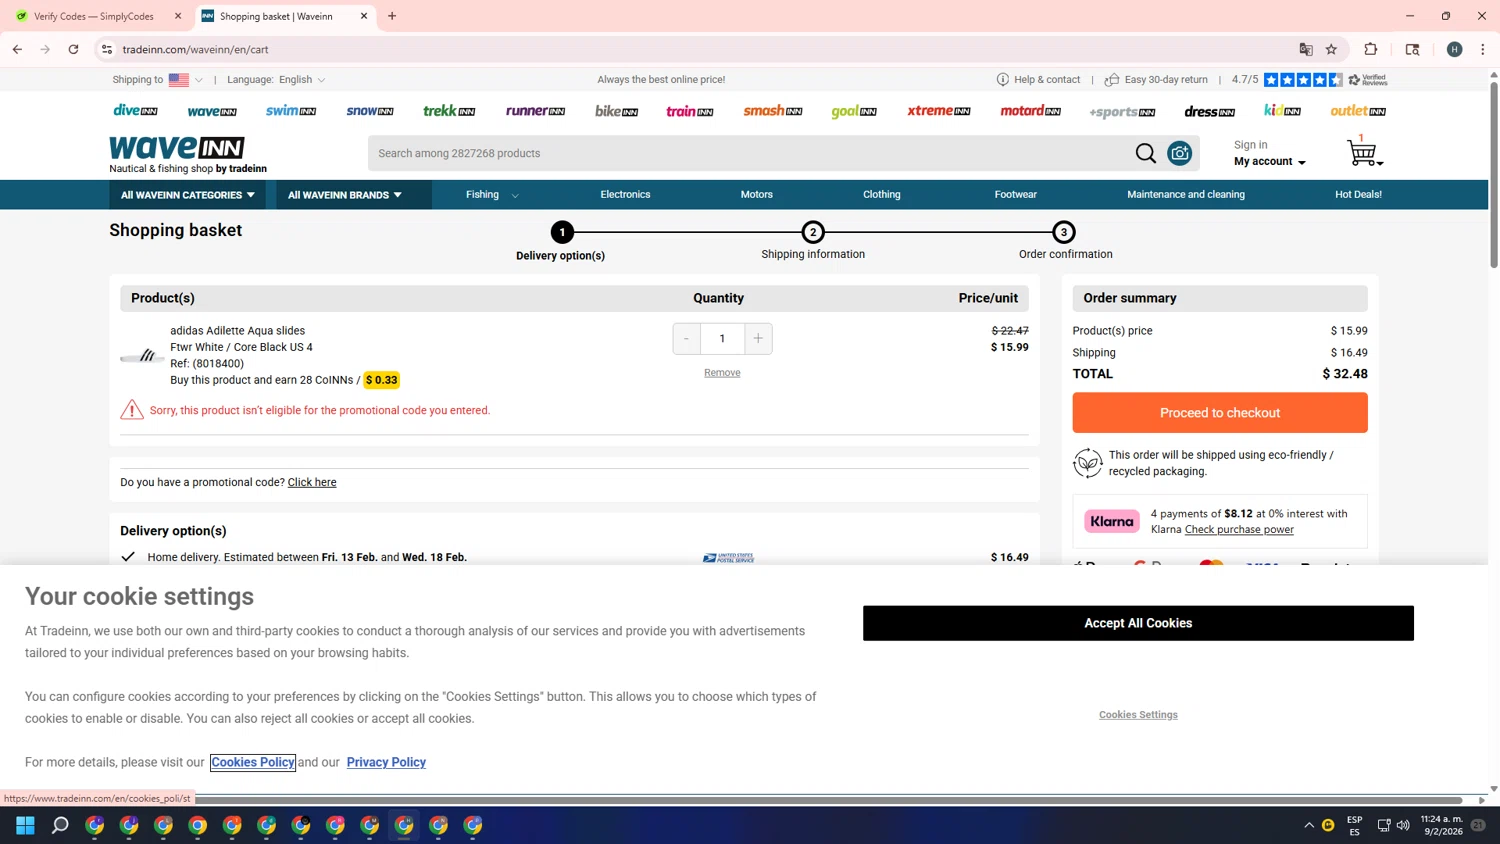The height and width of the screenshot is (844, 1500).
Task: Click the Chrome profile avatar icon
Action: tap(1454, 49)
